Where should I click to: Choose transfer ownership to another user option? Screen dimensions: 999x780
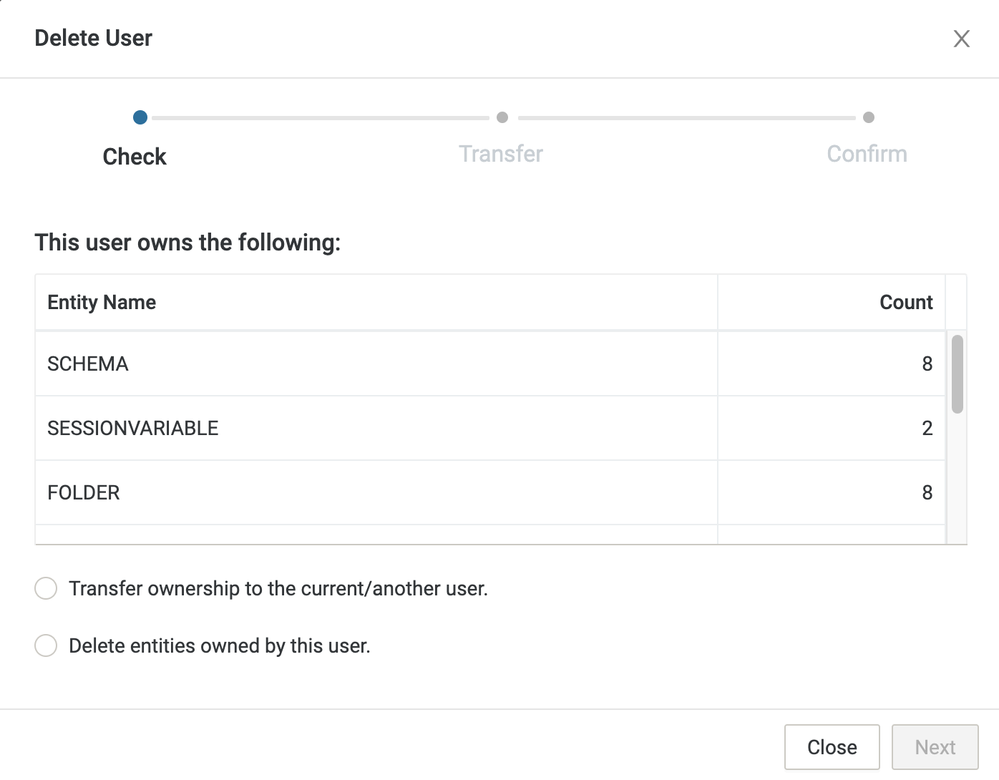coord(46,589)
